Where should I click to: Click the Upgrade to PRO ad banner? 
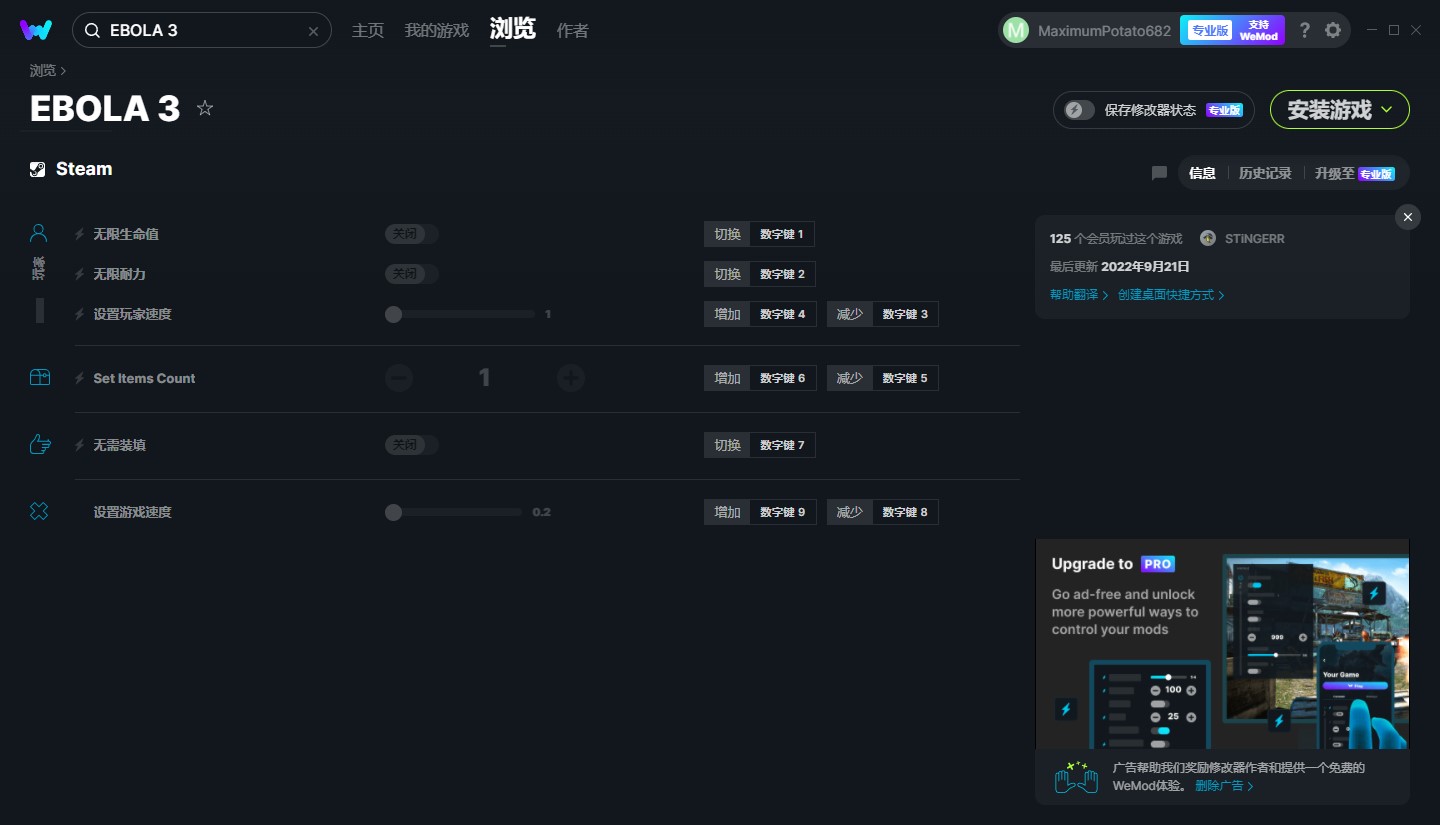(x=1222, y=645)
